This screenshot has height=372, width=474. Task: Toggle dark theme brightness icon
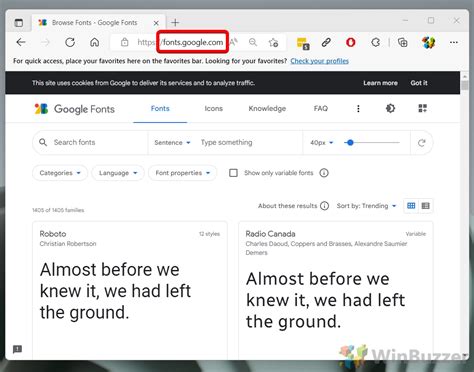pos(390,108)
